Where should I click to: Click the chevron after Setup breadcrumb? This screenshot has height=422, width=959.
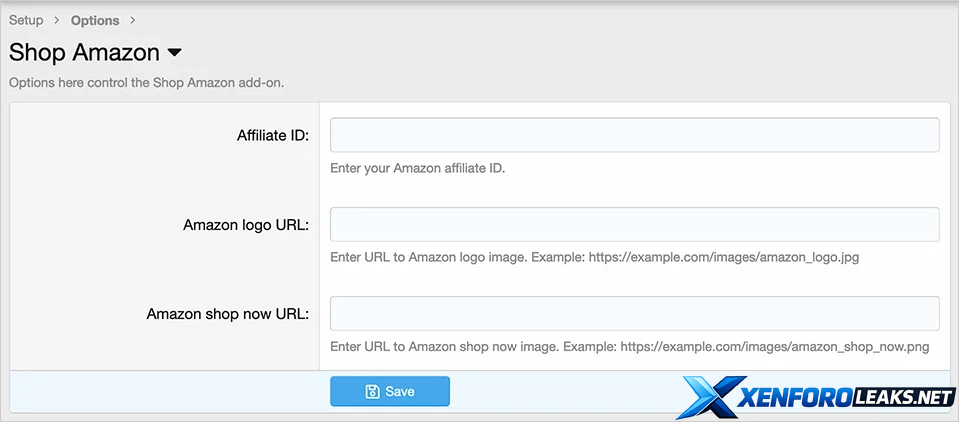[x=57, y=21]
